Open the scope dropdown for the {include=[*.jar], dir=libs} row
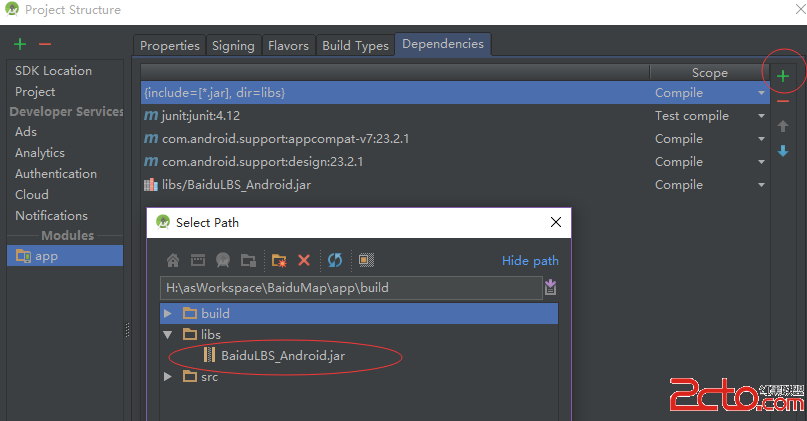Screen dimensions: 807x421 pos(761,93)
